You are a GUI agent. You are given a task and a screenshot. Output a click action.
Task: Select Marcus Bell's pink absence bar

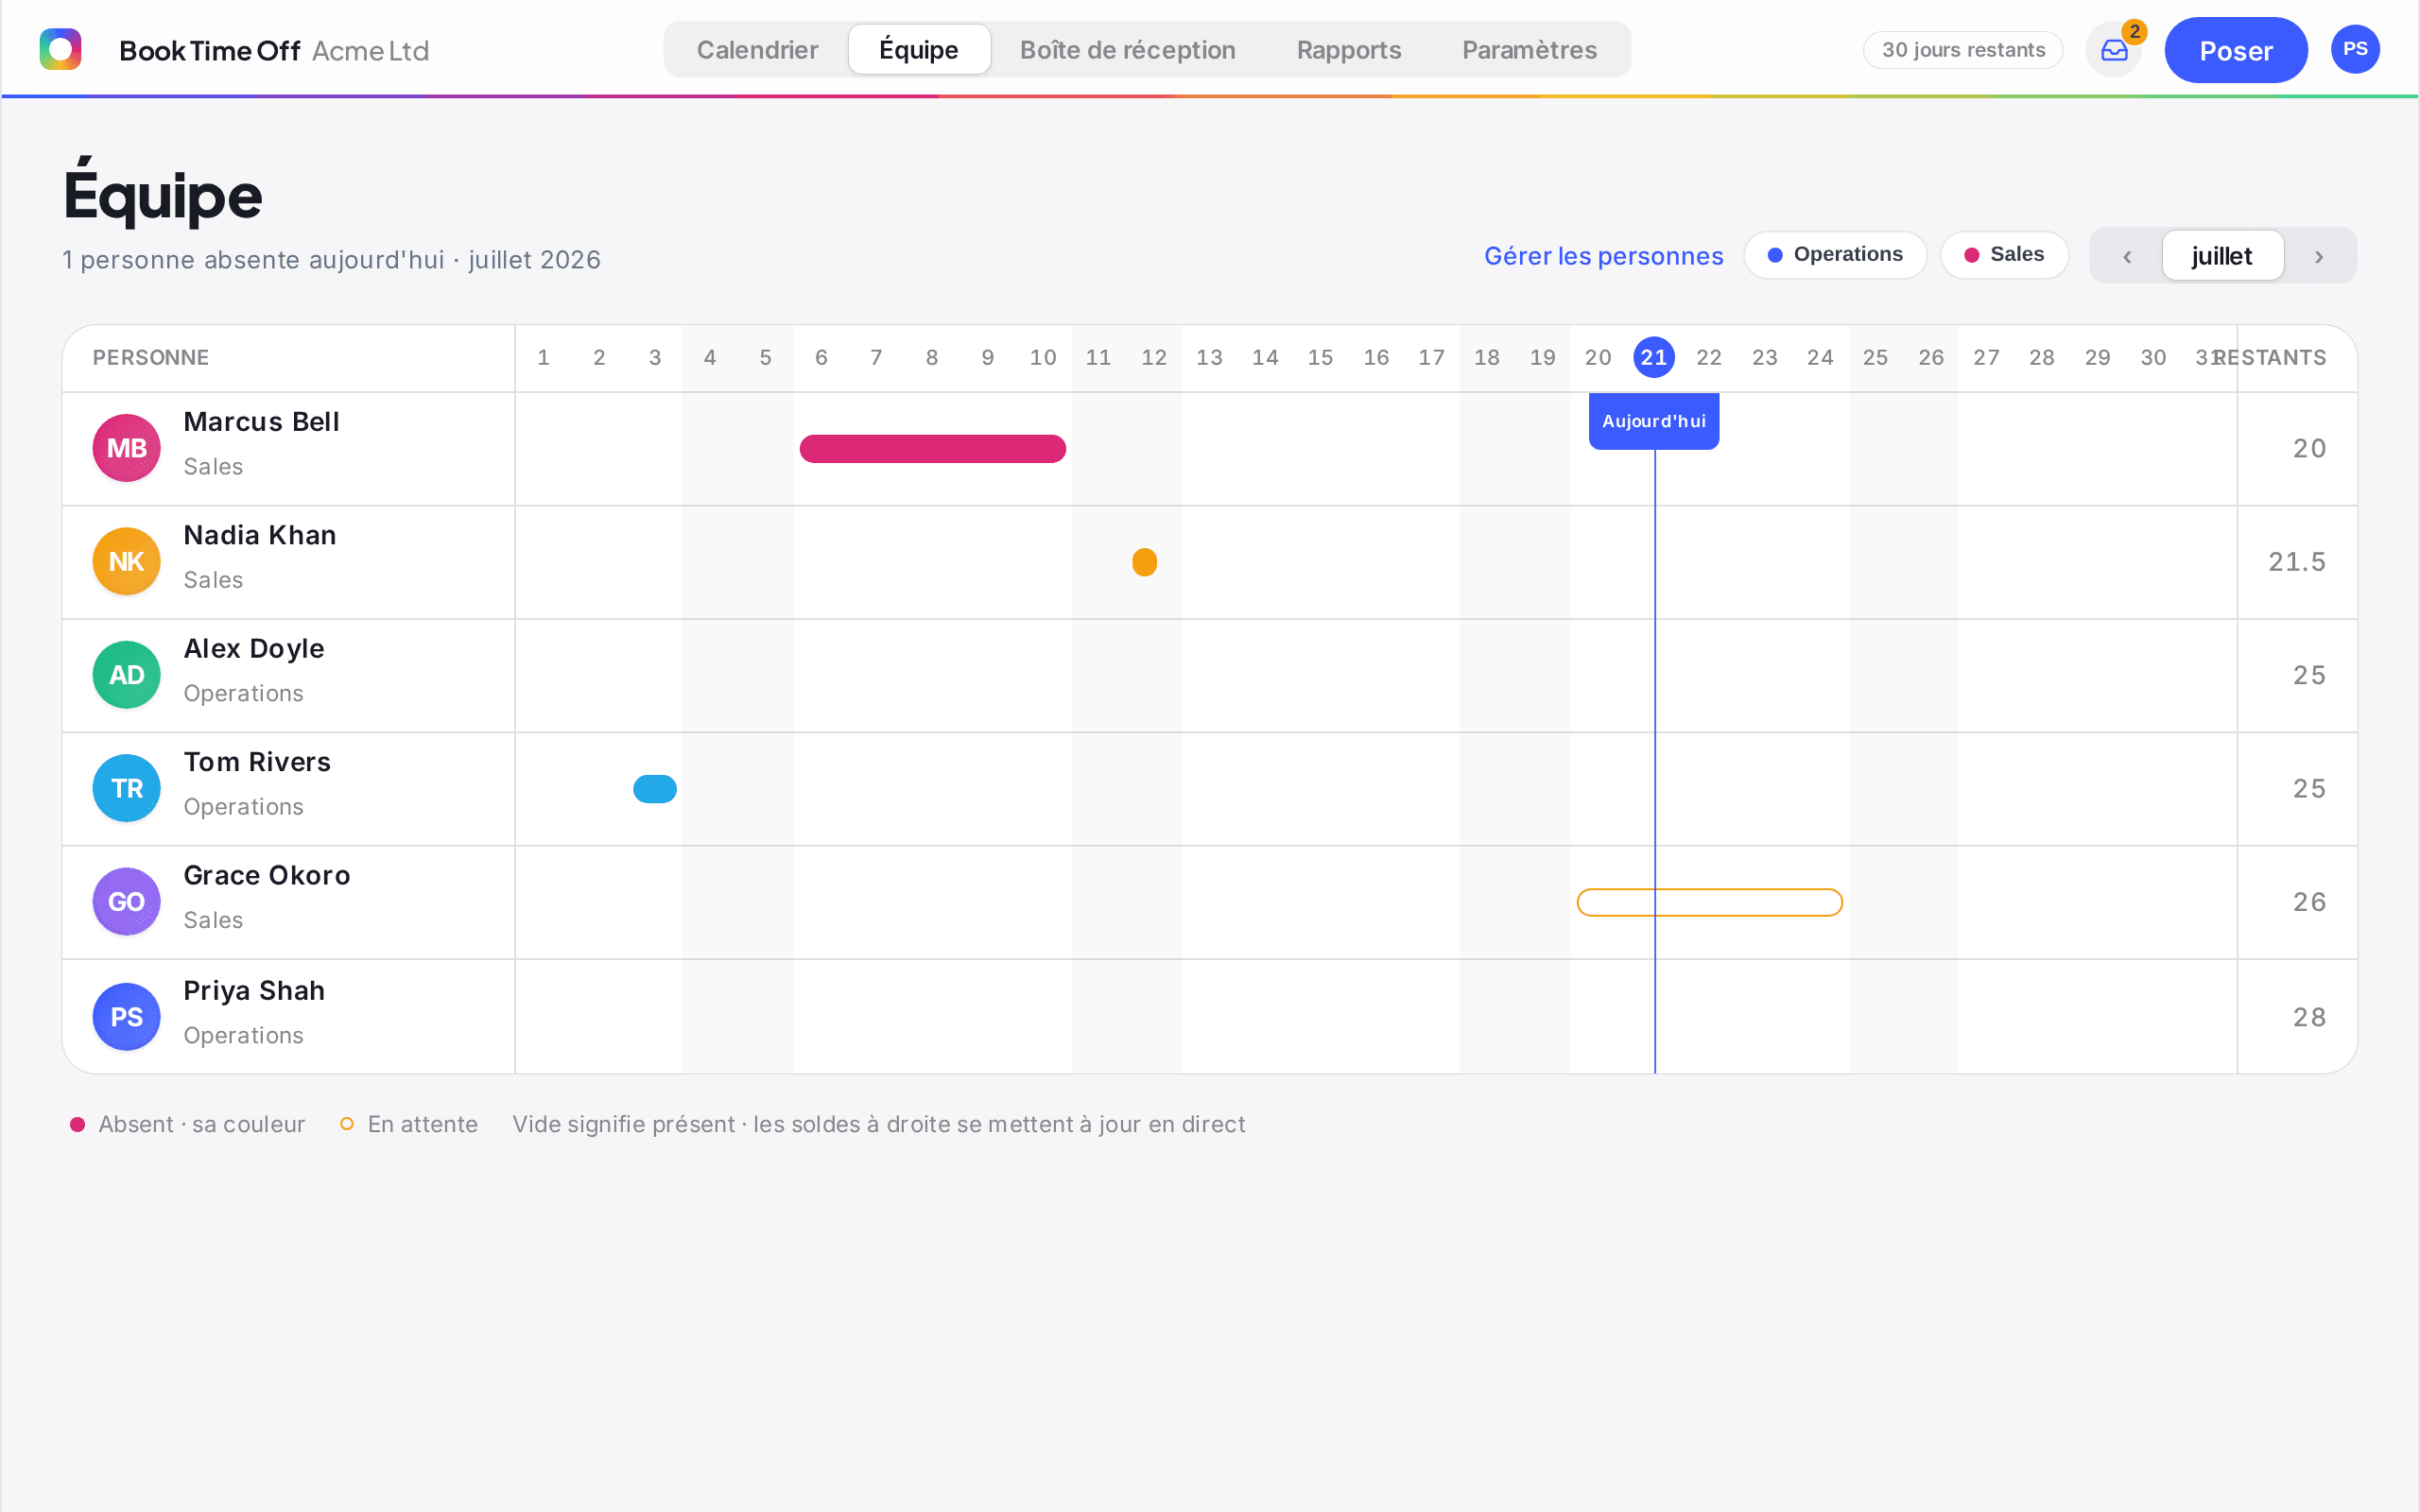(x=933, y=448)
